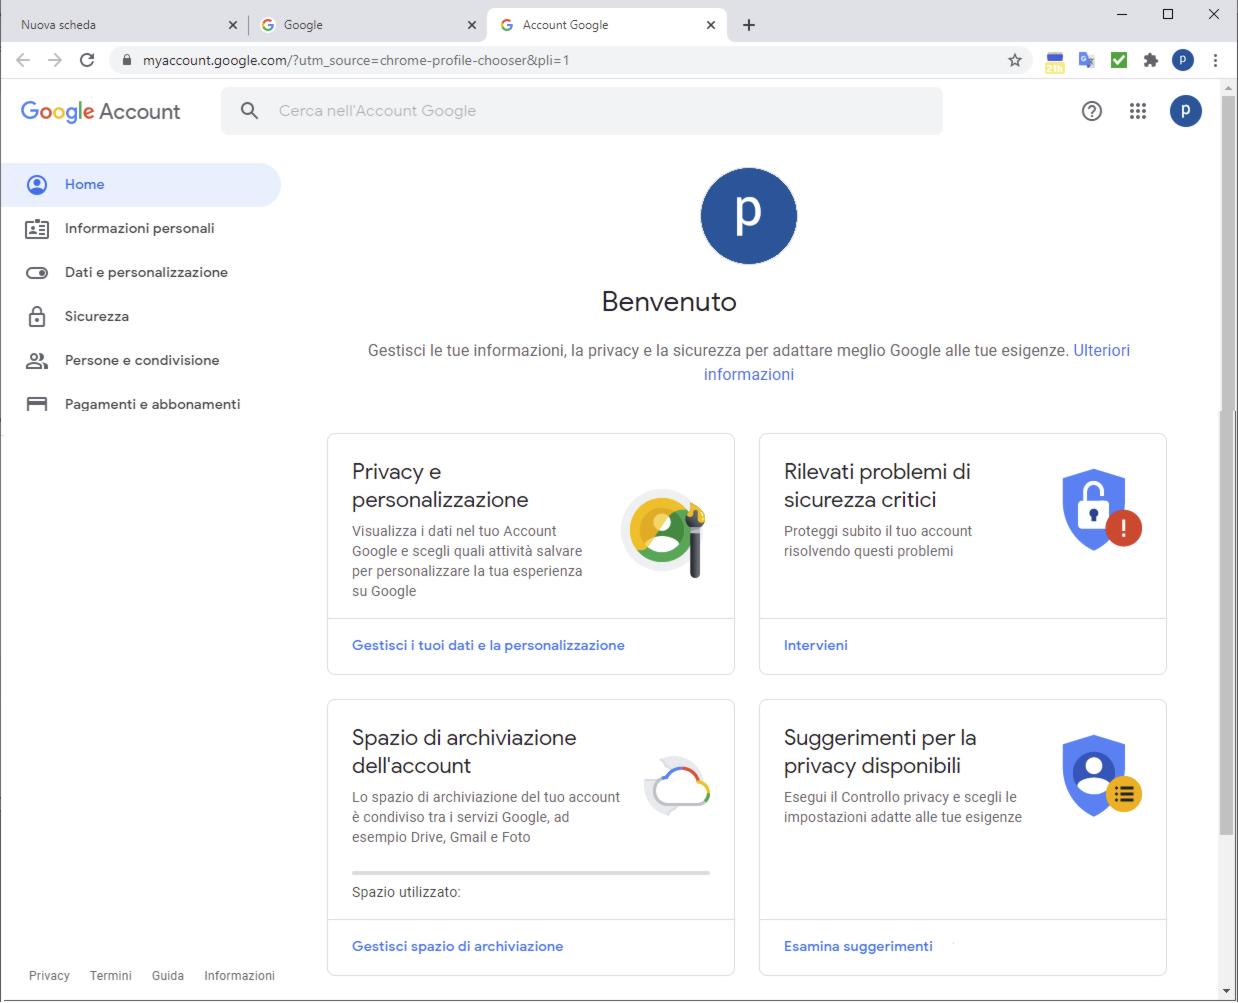
Task: Open a new tab with the plus button
Action: 749,25
